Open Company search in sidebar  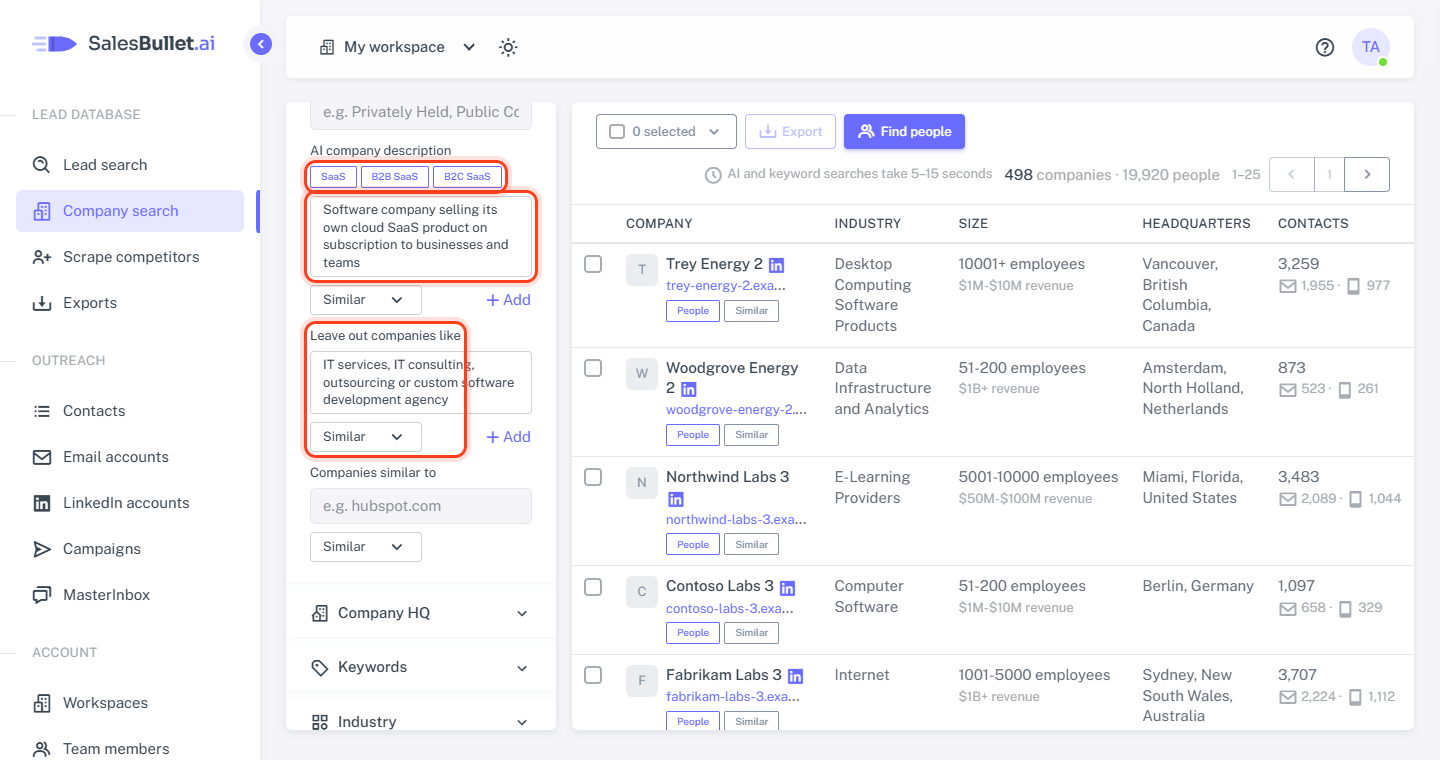point(130,211)
